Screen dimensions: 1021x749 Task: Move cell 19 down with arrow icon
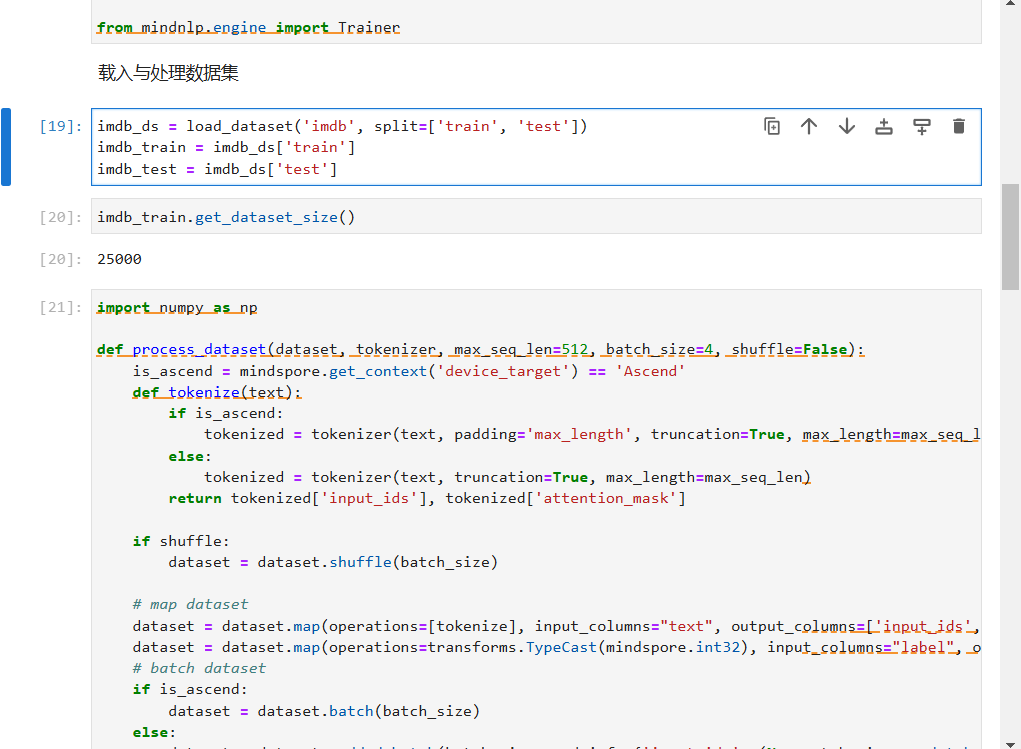[846, 126]
